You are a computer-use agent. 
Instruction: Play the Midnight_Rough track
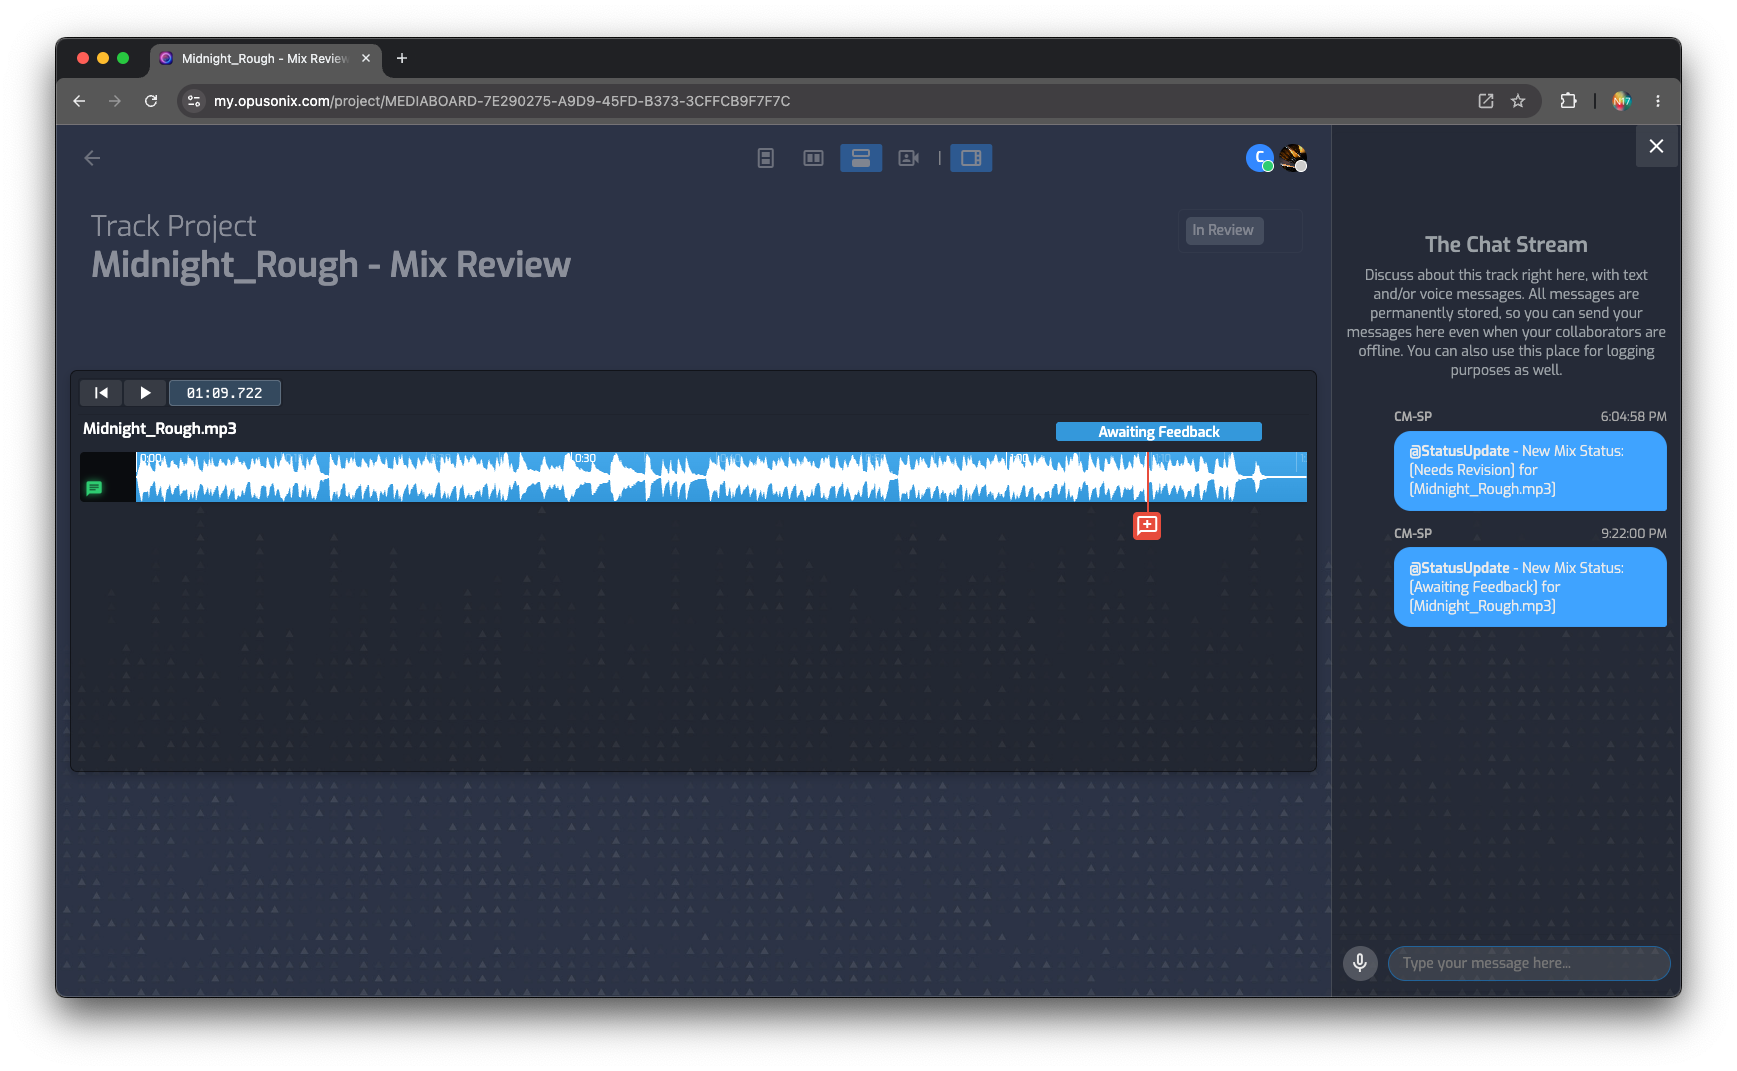145,393
